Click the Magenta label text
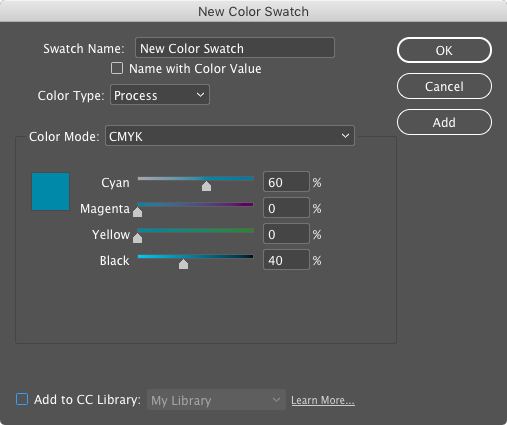This screenshot has width=507, height=425. 105,209
